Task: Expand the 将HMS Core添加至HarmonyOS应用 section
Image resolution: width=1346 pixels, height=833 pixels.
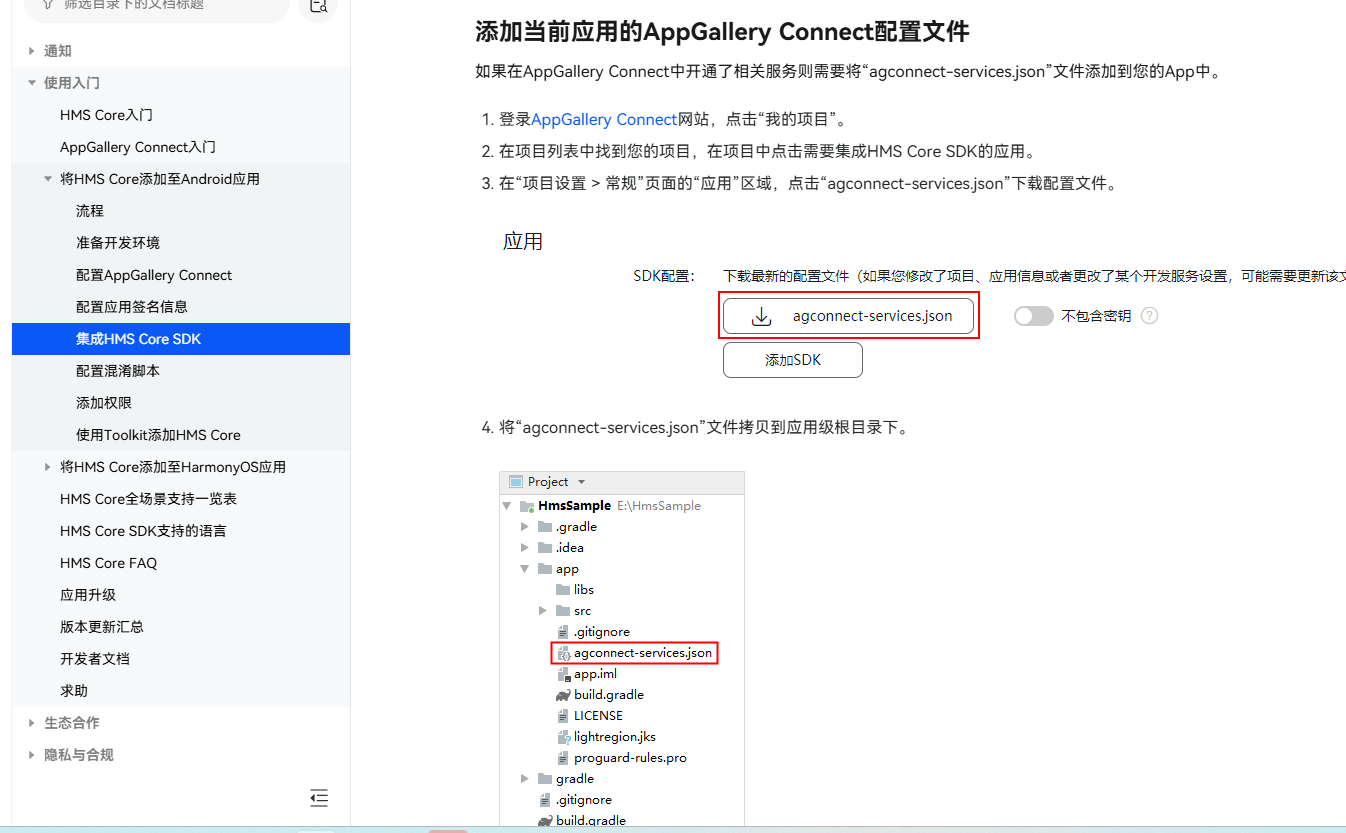Action: (x=48, y=467)
